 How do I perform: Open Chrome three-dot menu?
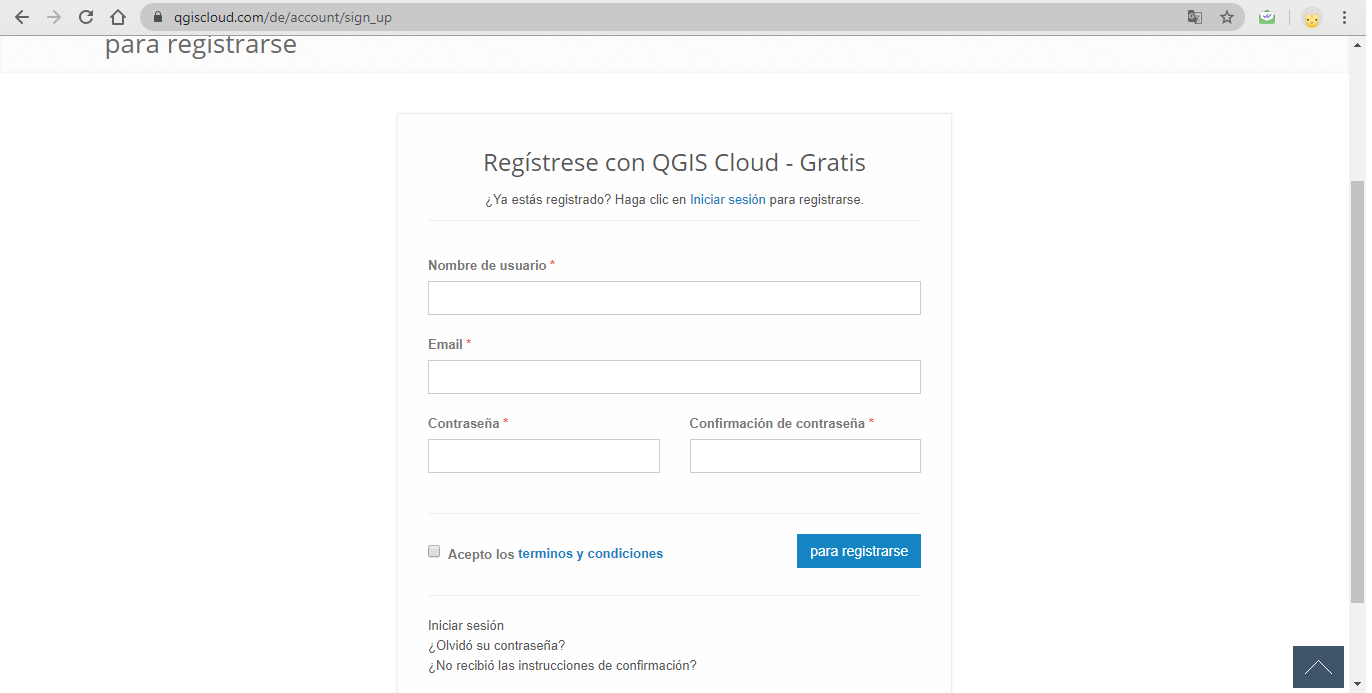pos(1345,17)
